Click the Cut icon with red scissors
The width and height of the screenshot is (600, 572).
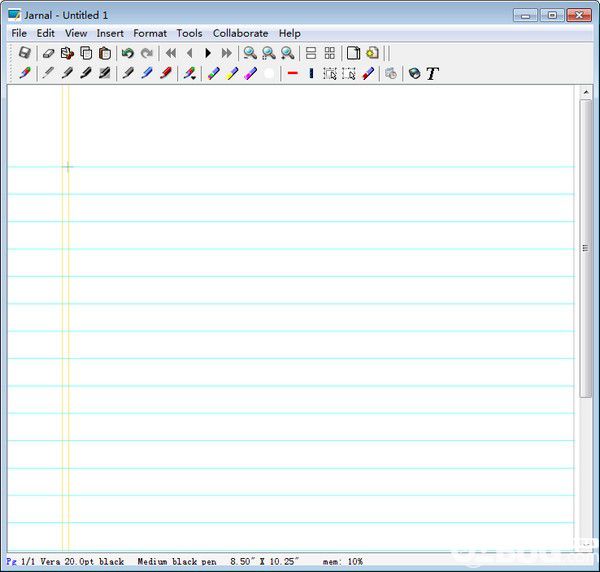click(x=67, y=53)
